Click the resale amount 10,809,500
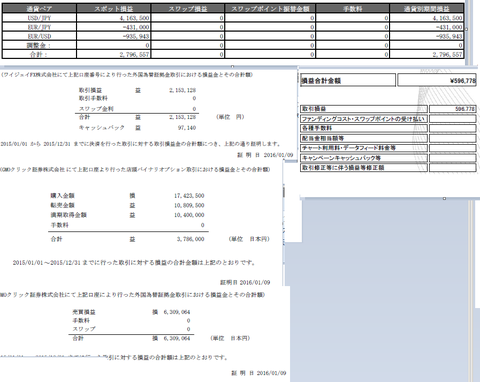The width and height of the screenshot is (480, 382). 189,205
